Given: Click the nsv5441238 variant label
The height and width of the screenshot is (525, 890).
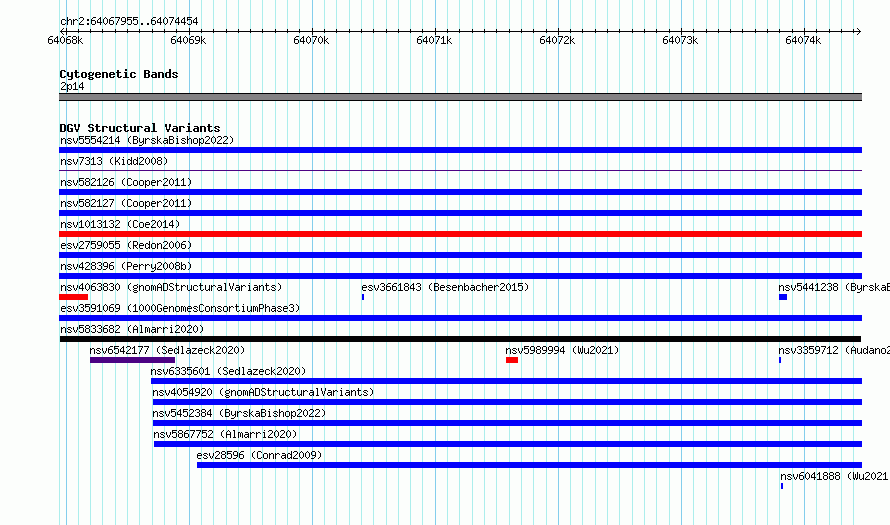Looking at the screenshot, I should (834, 287).
